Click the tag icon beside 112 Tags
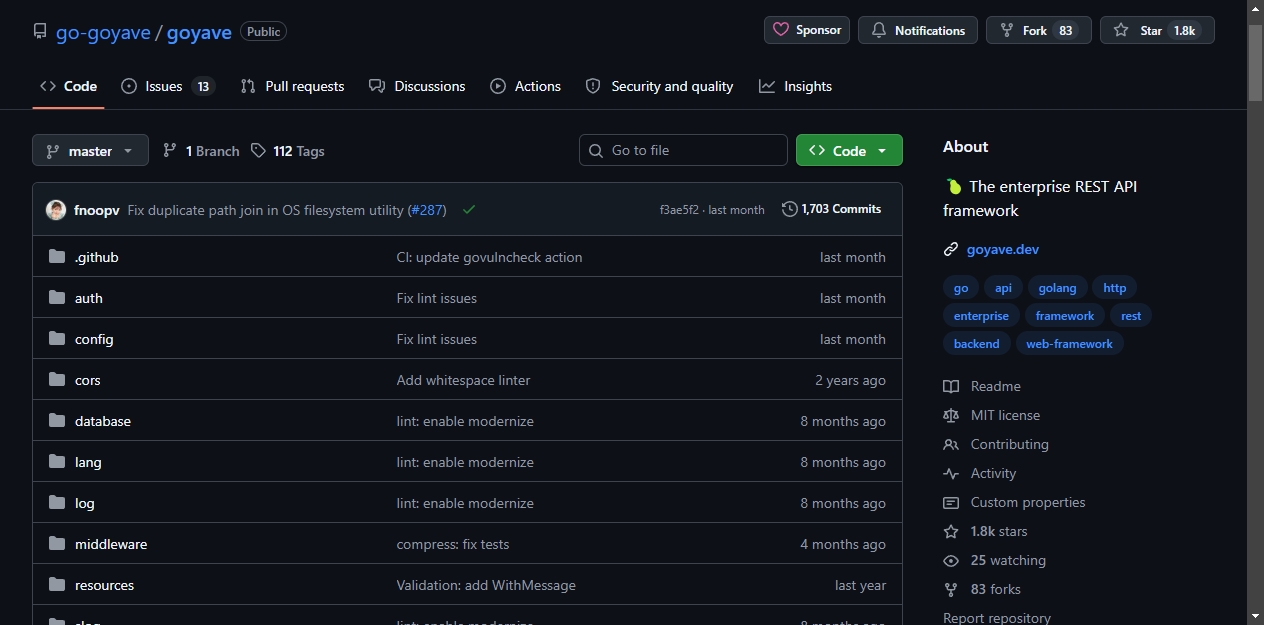The height and width of the screenshot is (625, 1264). [258, 151]
